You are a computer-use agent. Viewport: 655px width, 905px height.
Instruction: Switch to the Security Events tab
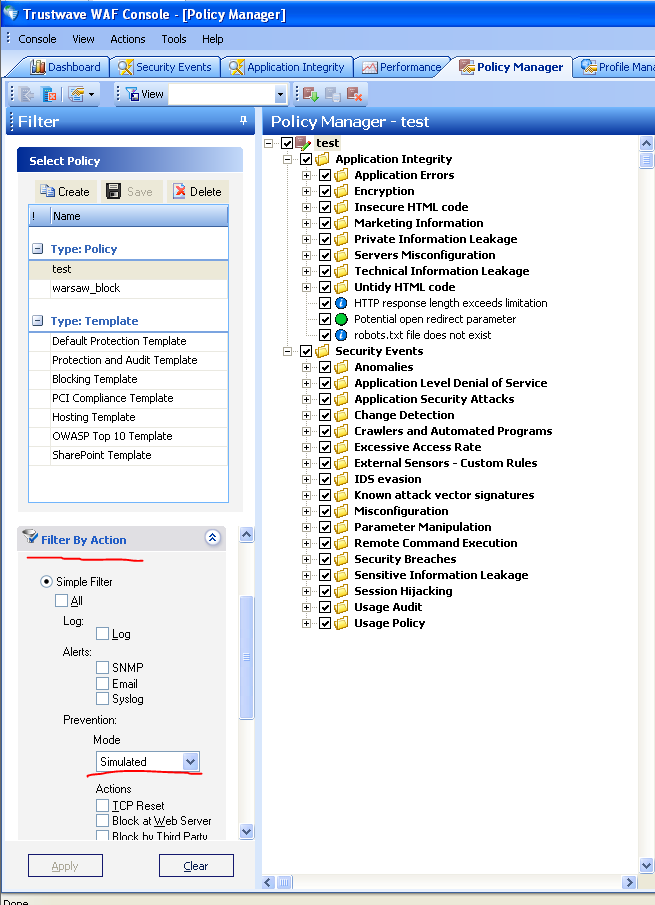[165, 67]
